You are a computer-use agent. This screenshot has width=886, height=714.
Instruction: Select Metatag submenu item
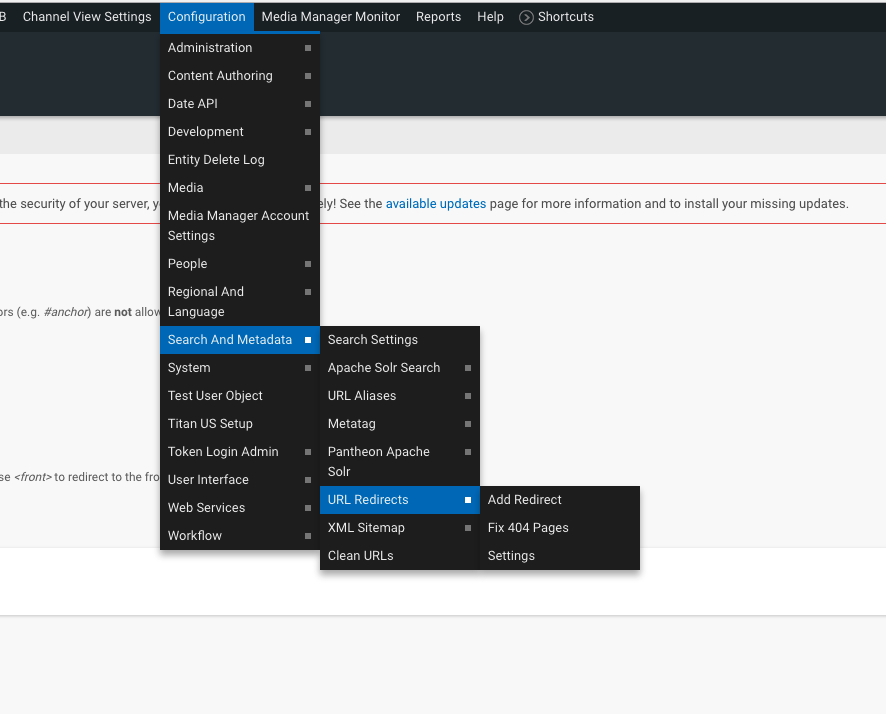[x=399, y=424]
